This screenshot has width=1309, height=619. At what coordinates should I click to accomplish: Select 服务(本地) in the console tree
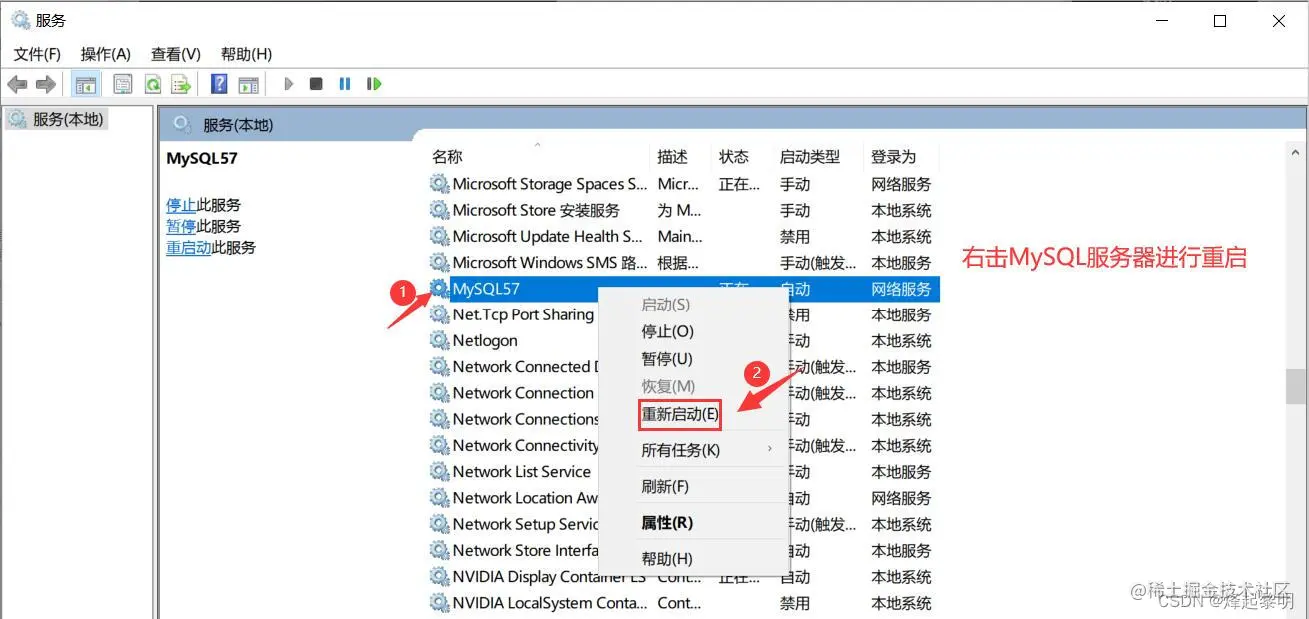click(x=68, y=119)
